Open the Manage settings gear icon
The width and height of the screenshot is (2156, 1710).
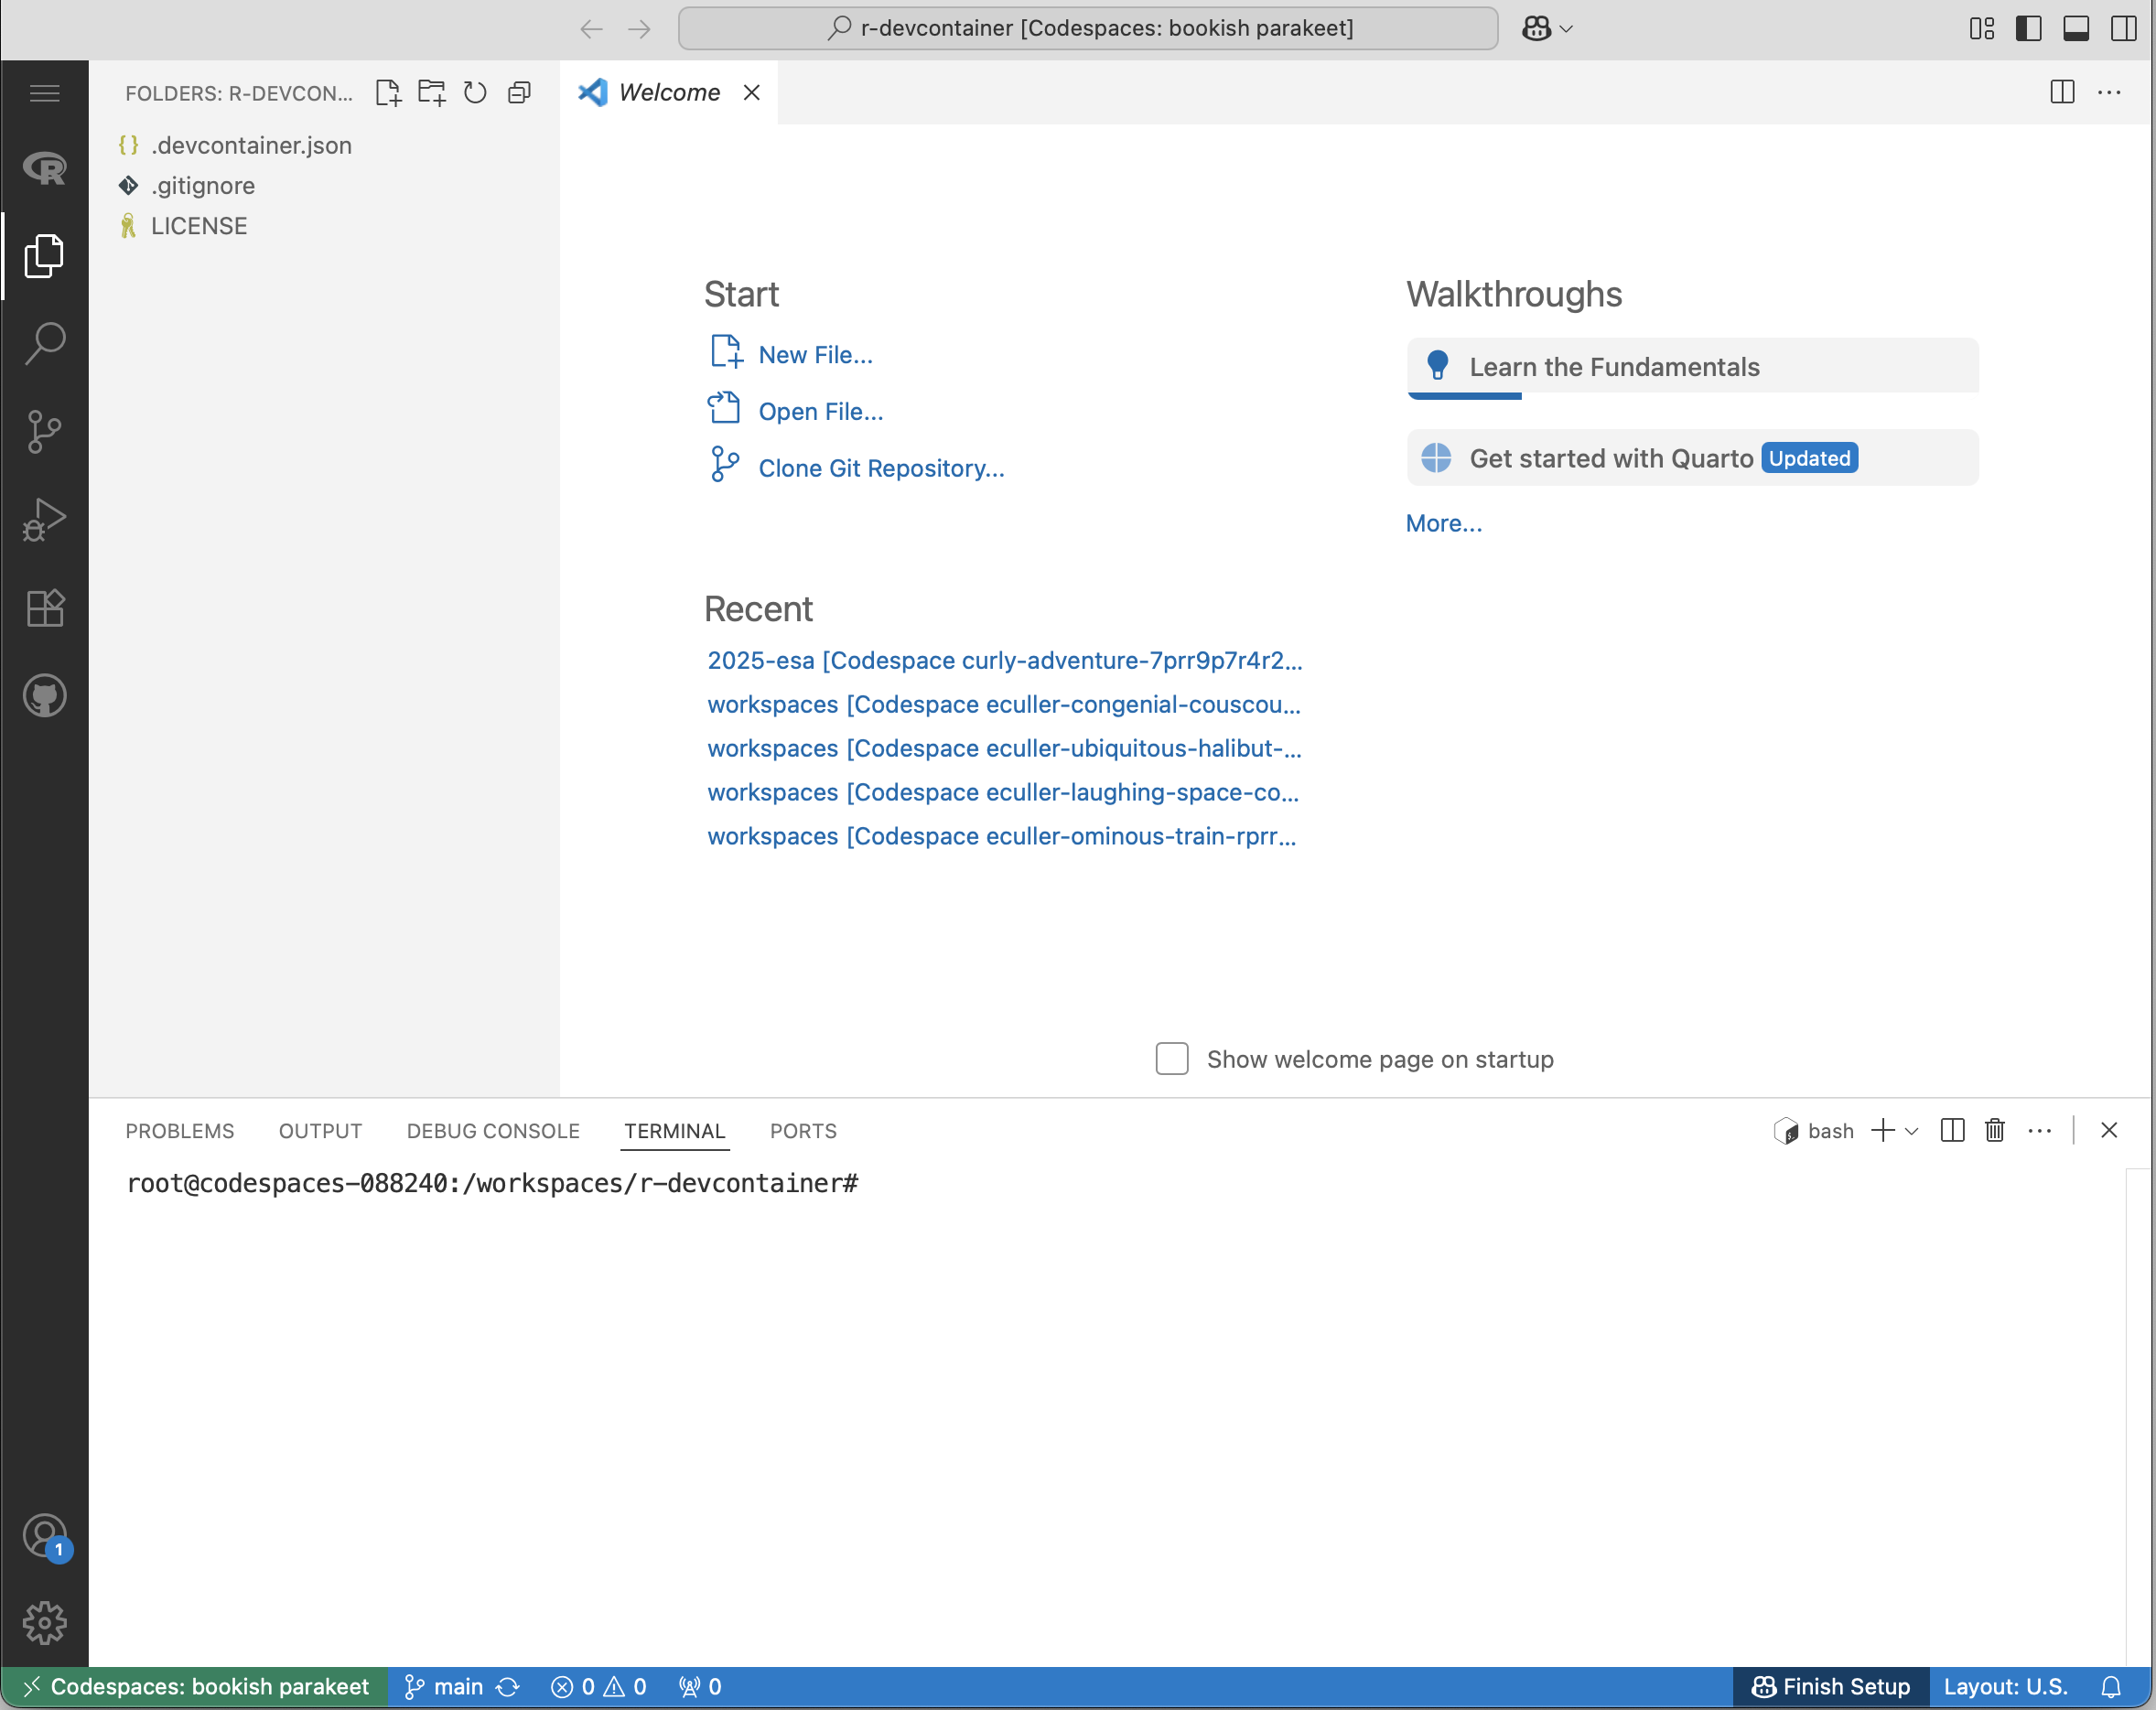[x=44, y=1622]
